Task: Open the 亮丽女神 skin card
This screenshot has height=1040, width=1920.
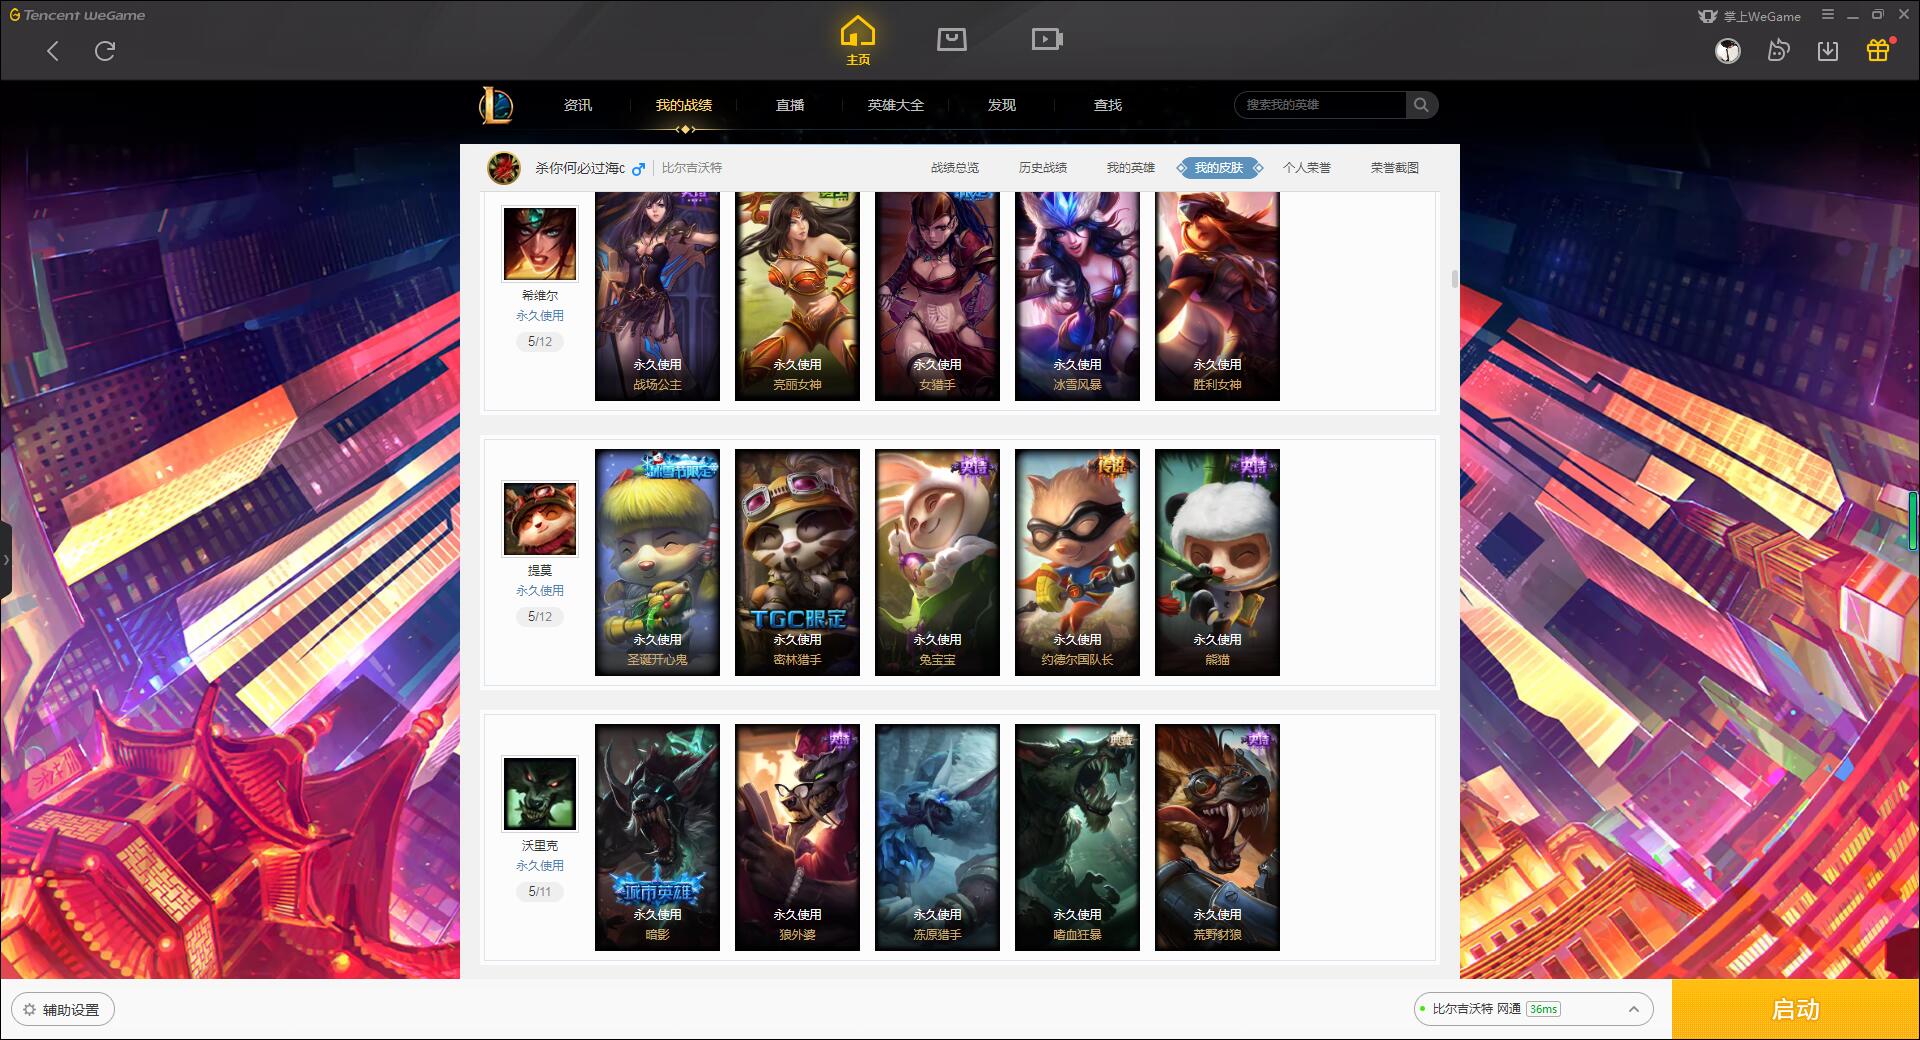Action: tap(797, 296)
